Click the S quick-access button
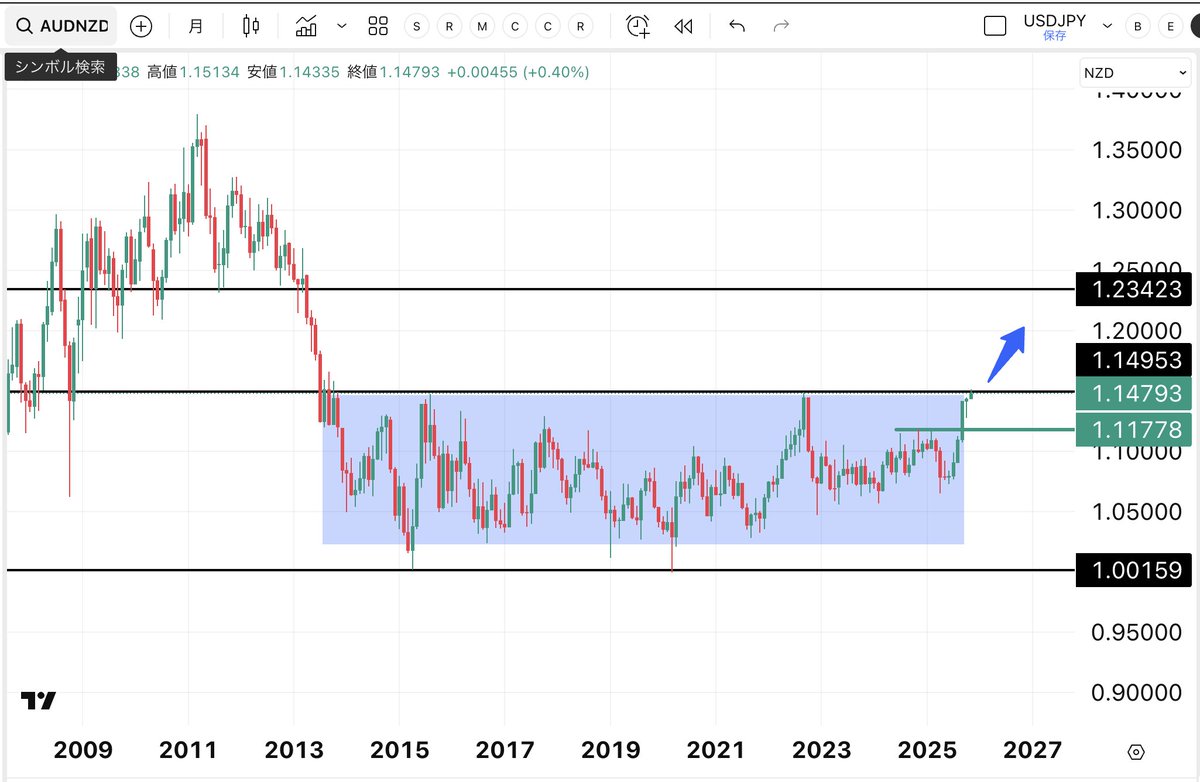Image resolution: width=1200 pixels, height=782 pixels. point(417,27)
